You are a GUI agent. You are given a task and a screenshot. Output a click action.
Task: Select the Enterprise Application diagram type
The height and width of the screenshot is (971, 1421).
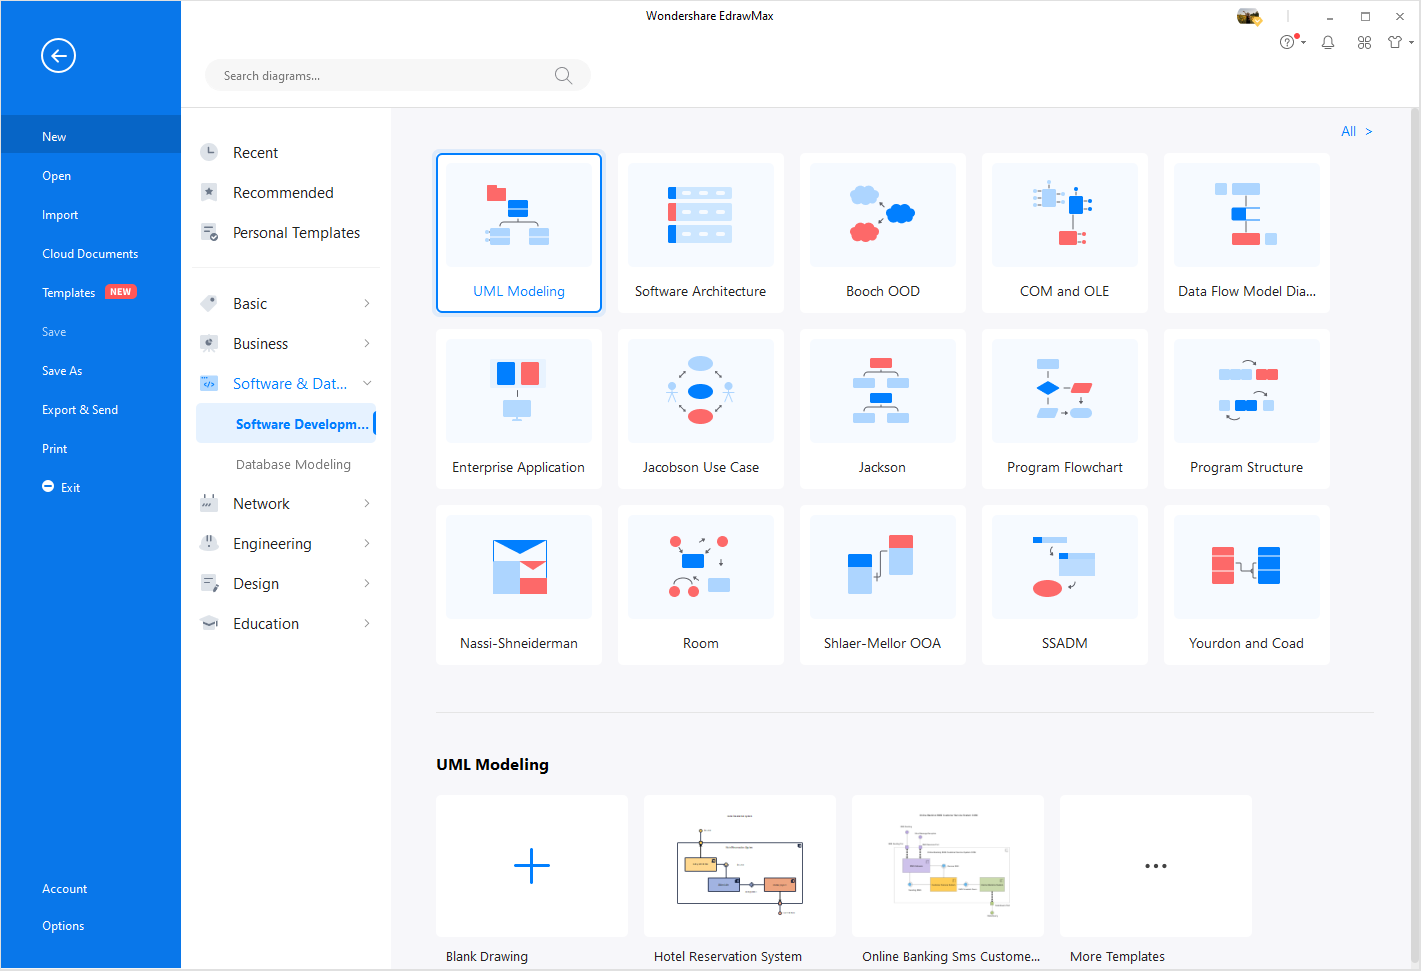tap(519, 409)
